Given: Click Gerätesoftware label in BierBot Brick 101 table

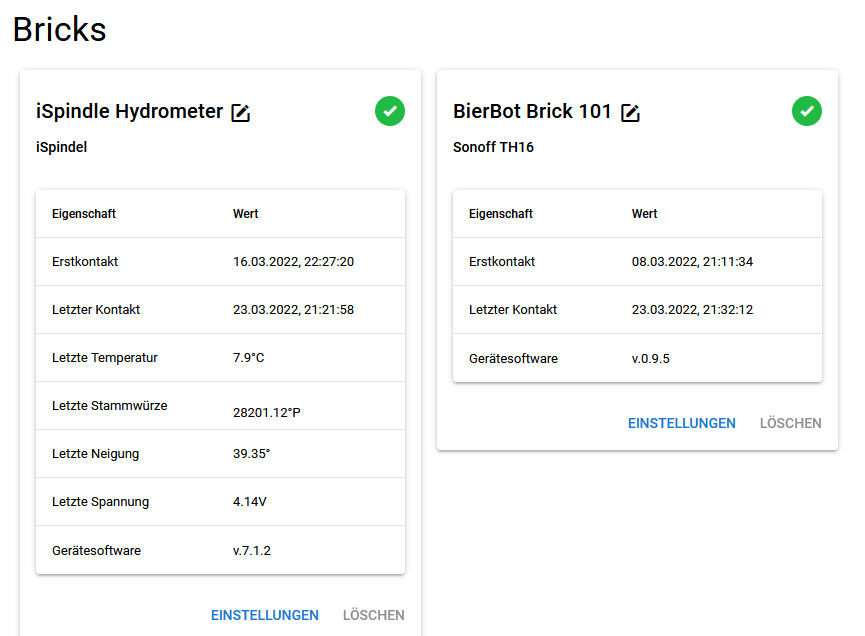Looking at the screenshot, I should point(514,359).
